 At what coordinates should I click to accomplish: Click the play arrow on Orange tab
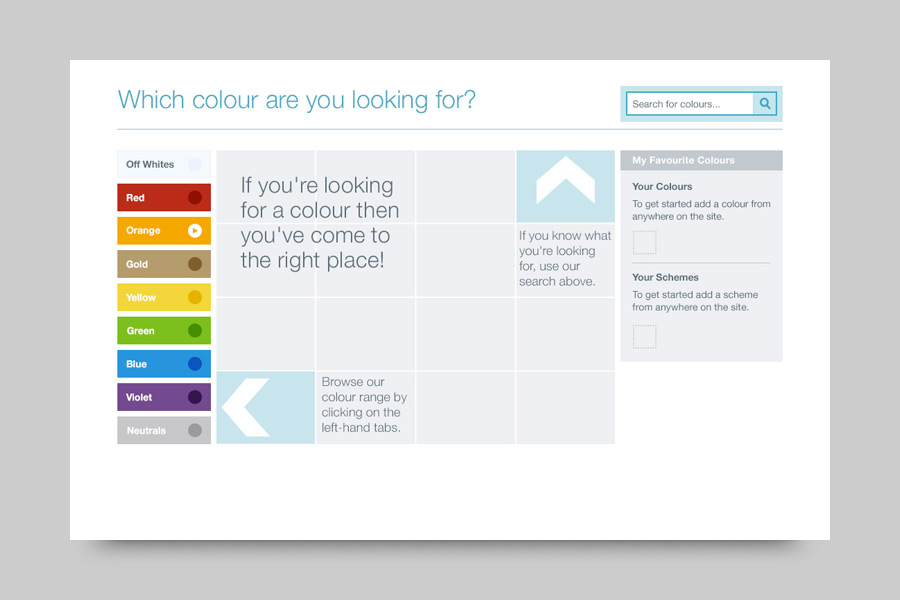(195, 231)
